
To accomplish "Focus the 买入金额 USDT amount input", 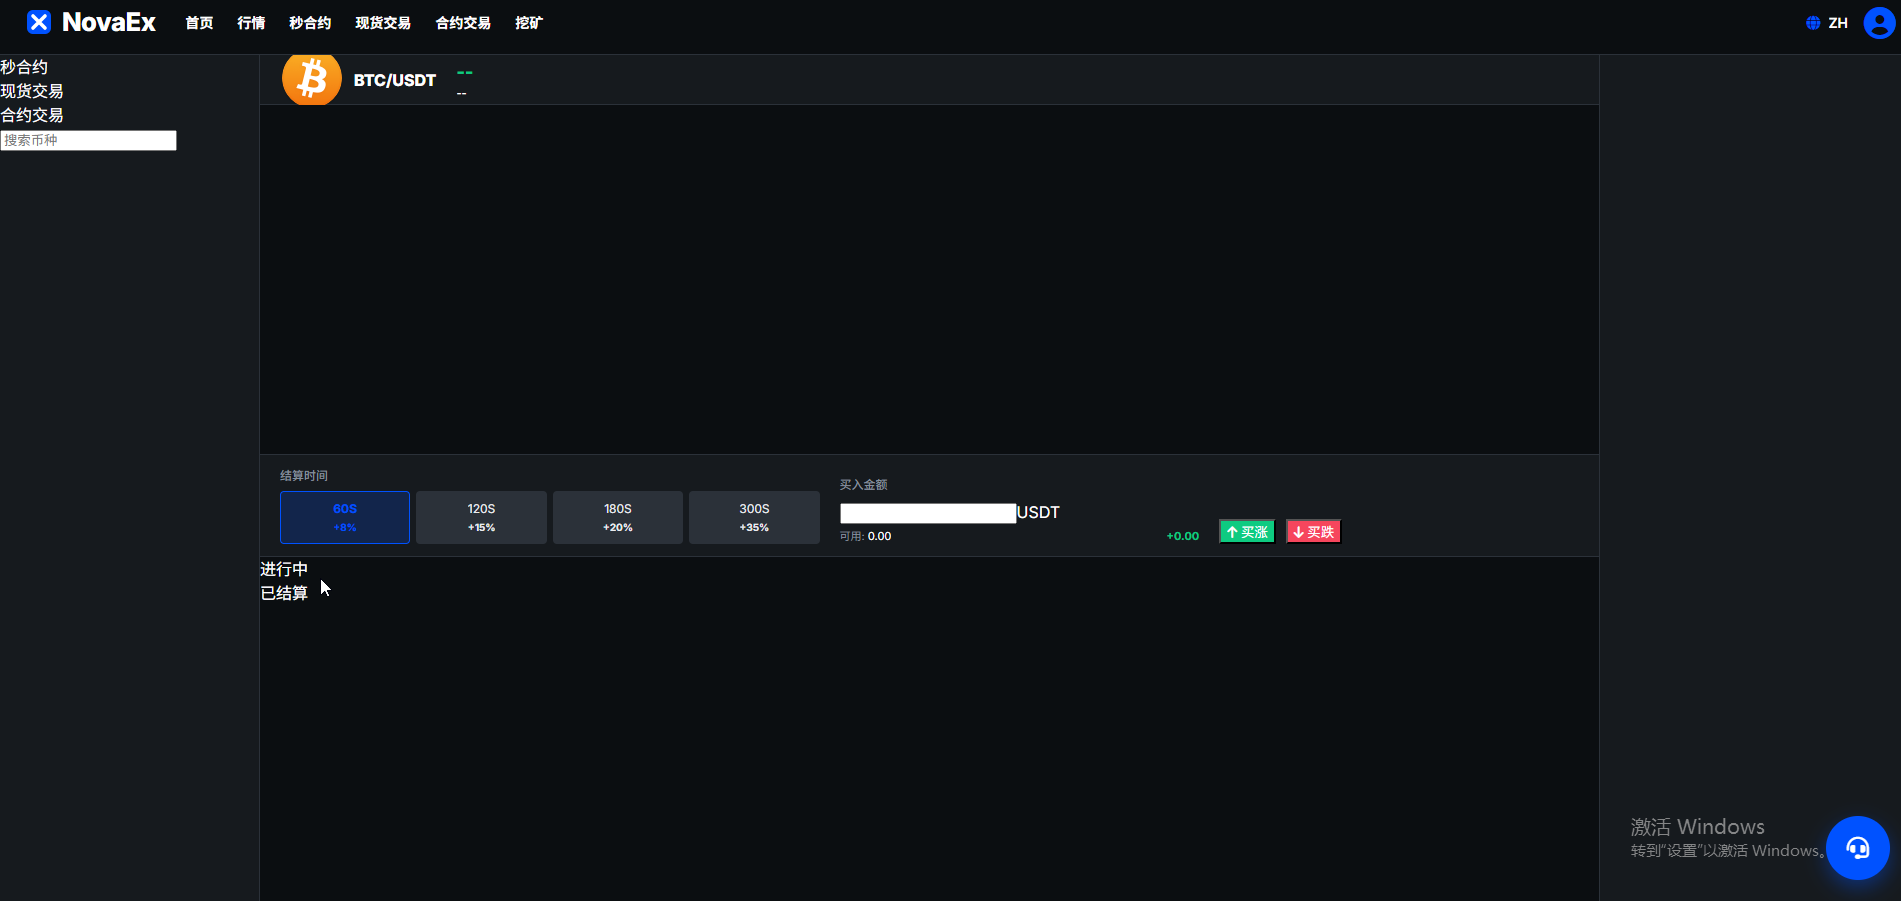I will [x=928, y=513].
